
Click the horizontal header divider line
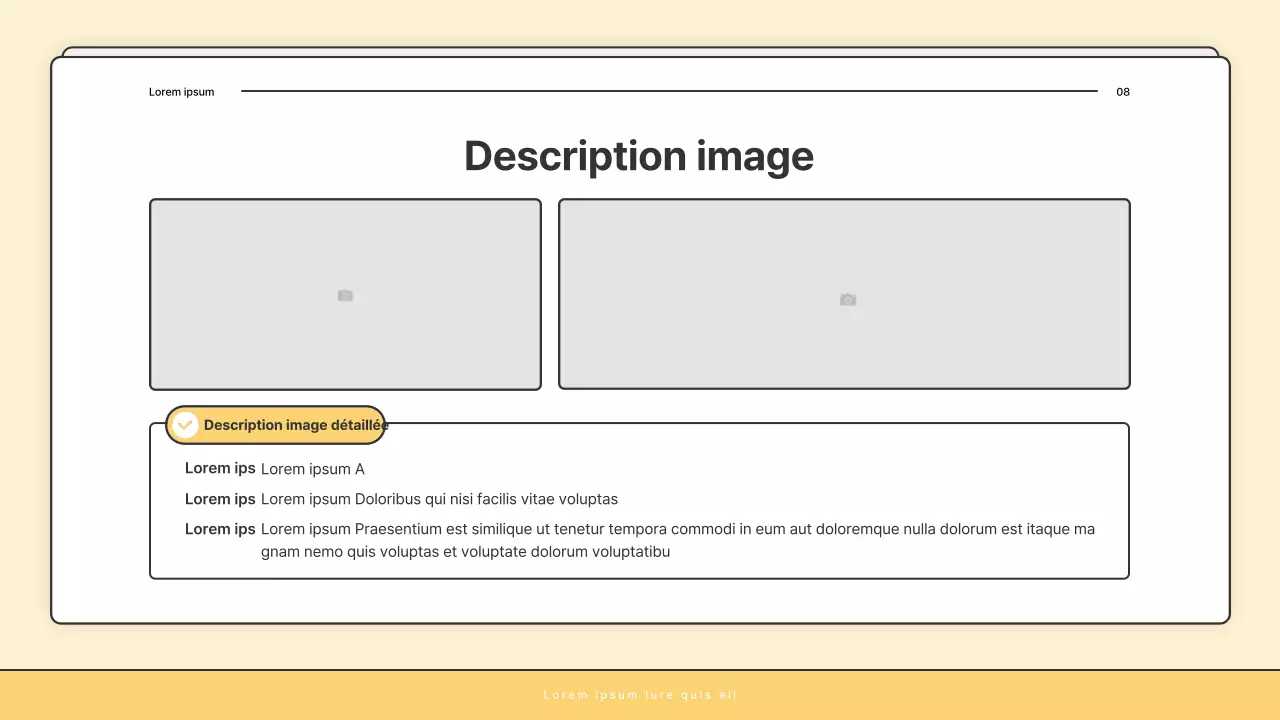(668, 91)
